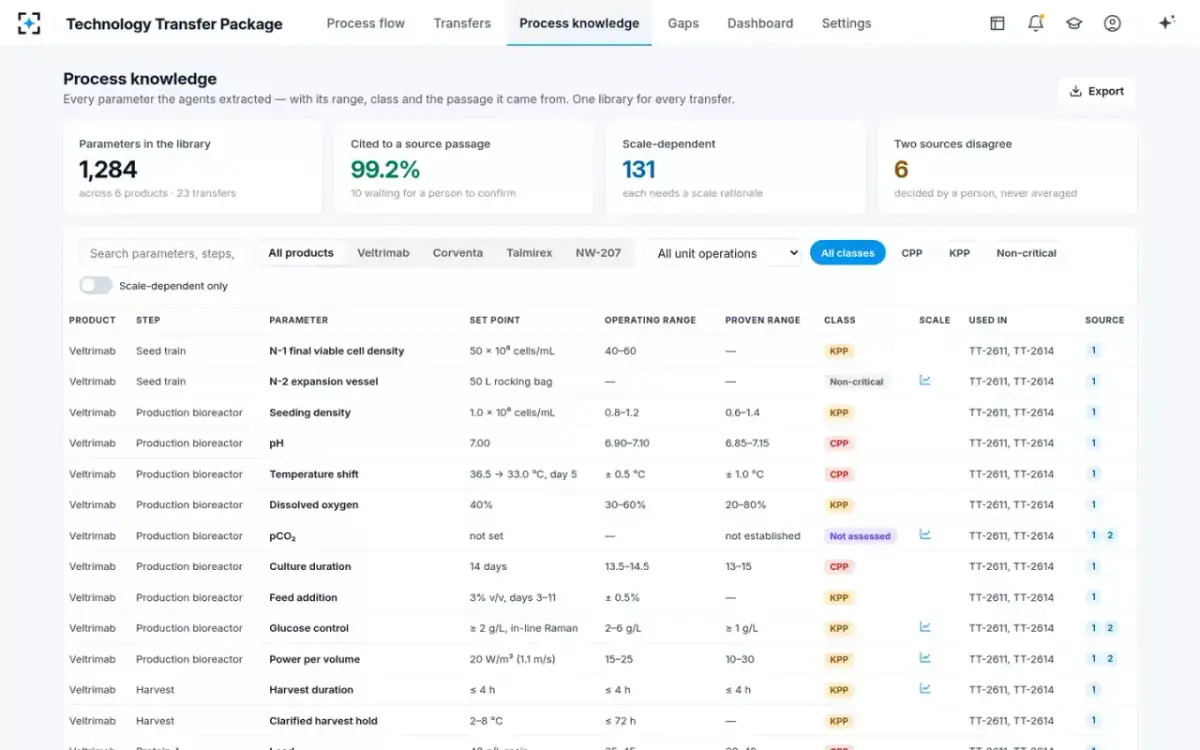
Task: Click the Not assessed class badge
Action: tap(860, 536)
